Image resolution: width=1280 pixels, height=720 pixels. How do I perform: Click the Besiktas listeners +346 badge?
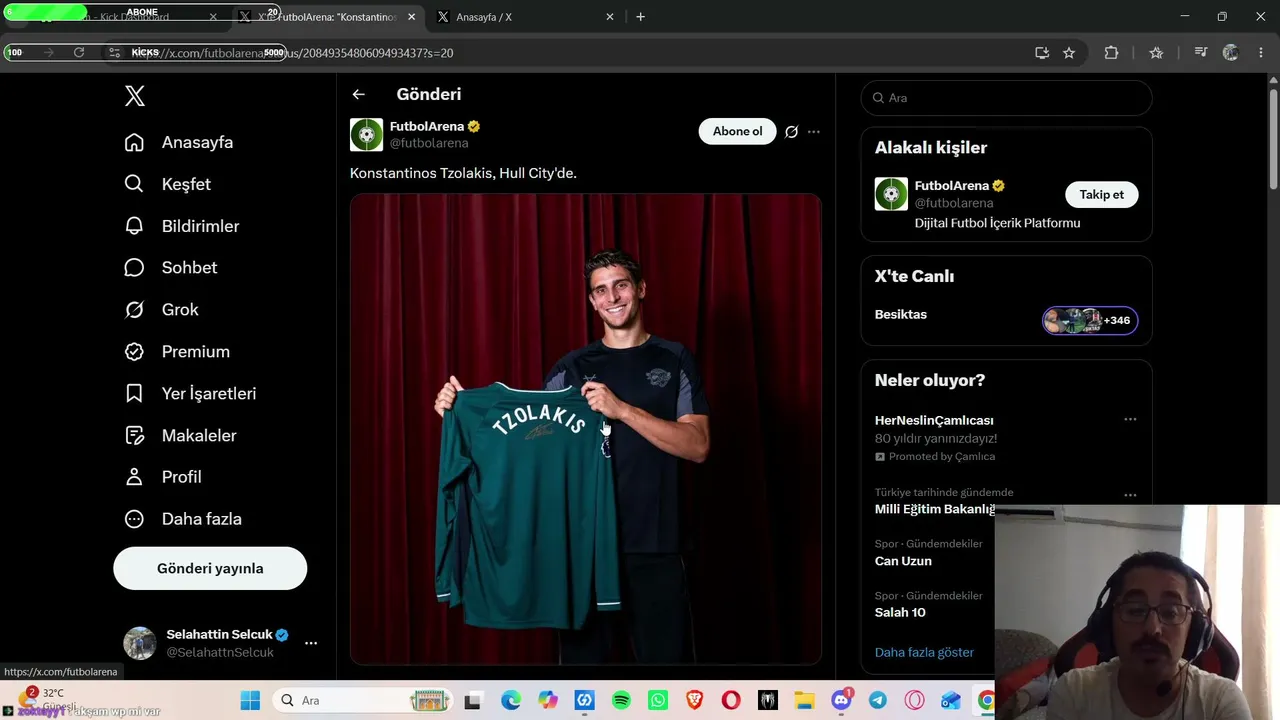pos(1090,320)
